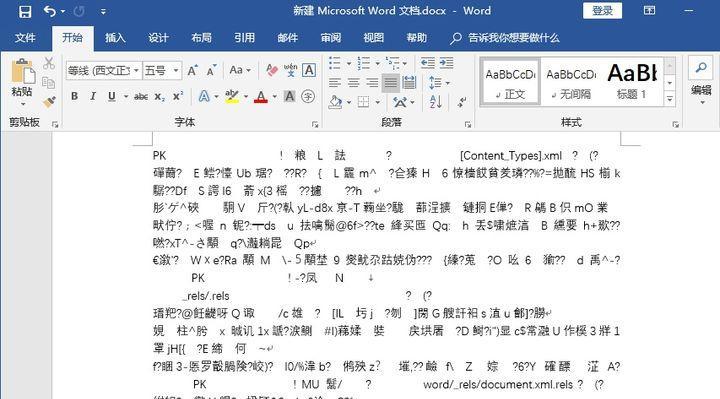Viewport: 720px width, 399px height.
Task: Open the Line Spacing dropdown
Action: coord(439,83)
